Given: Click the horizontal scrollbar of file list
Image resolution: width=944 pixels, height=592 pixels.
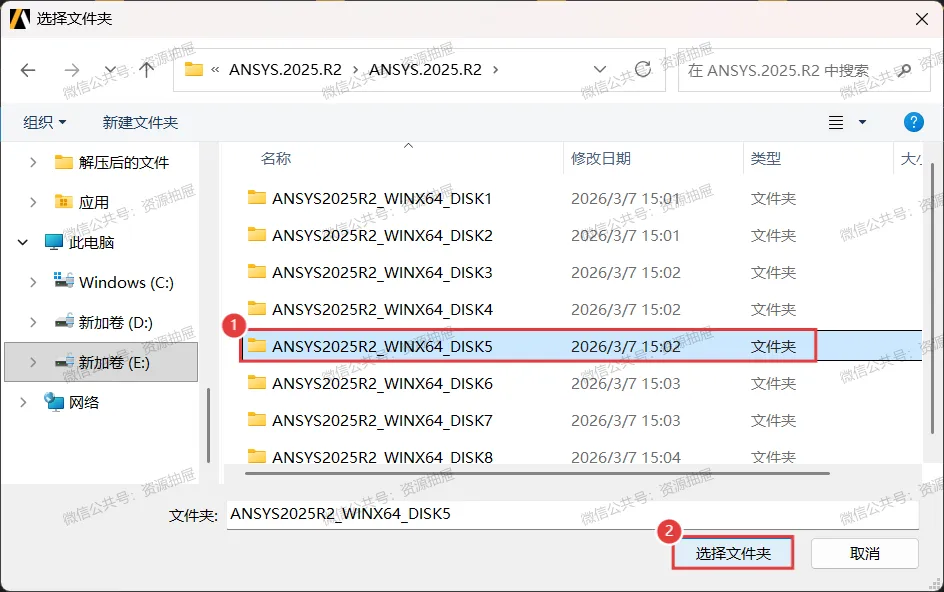Looking at the screenshot, I should [x=537, y=473].
